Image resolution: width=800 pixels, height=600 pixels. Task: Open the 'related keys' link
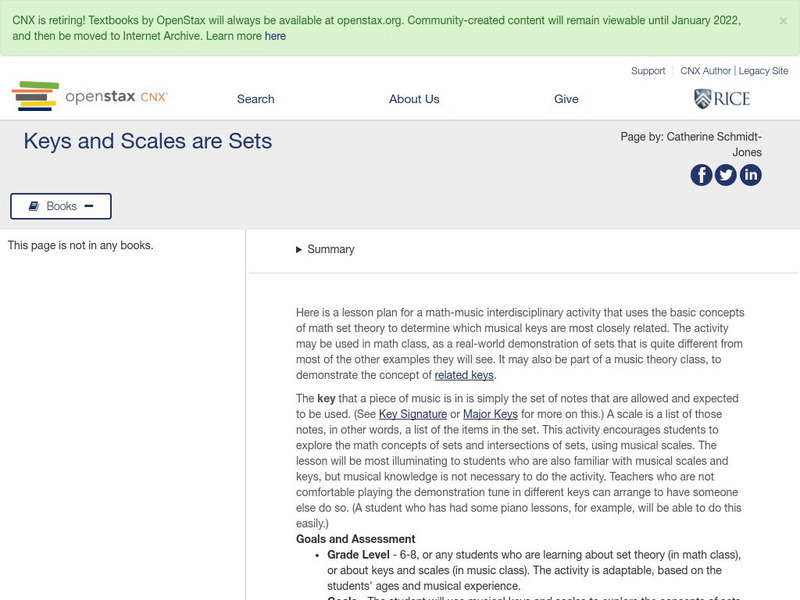tap(464, 375)
